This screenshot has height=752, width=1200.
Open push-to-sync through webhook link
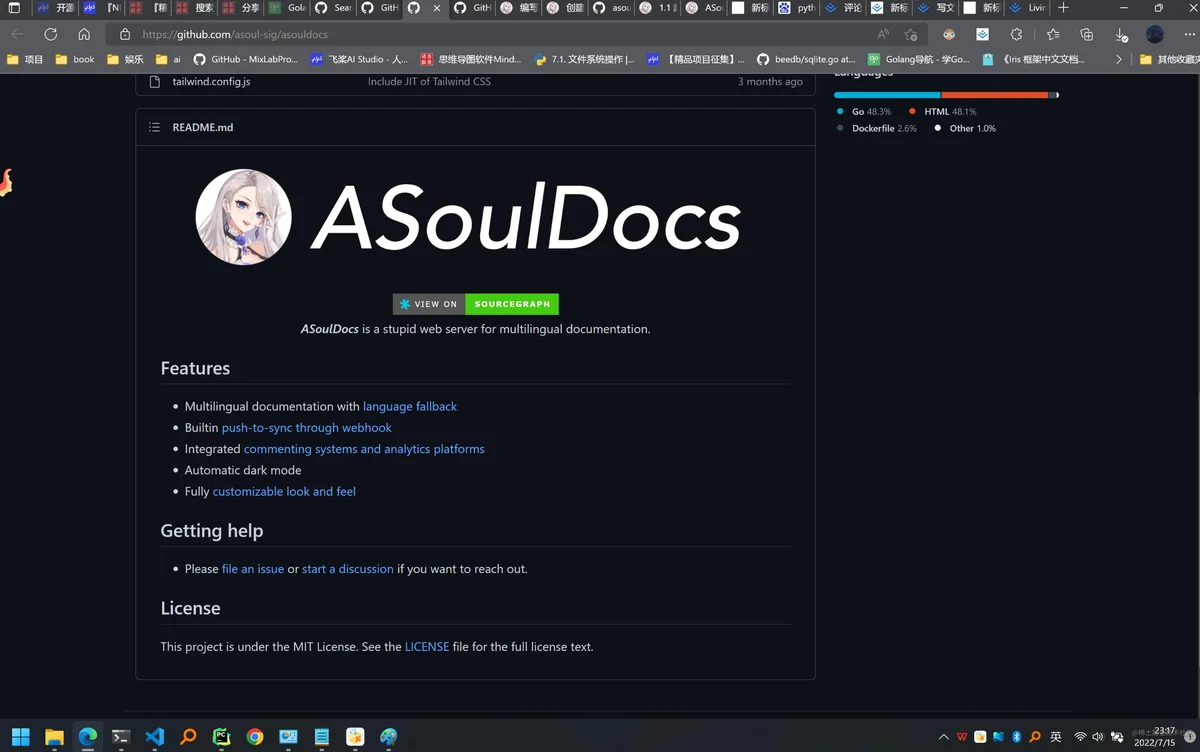(307, 428)
